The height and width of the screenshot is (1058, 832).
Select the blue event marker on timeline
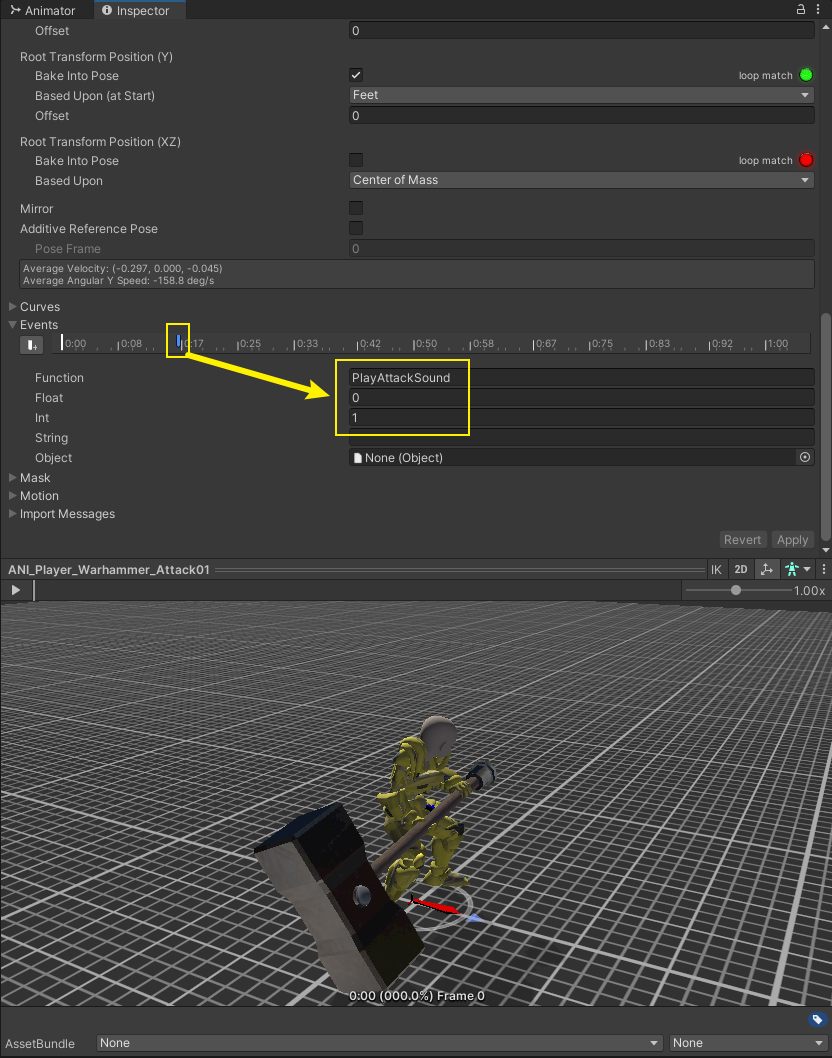pos(179,343)
